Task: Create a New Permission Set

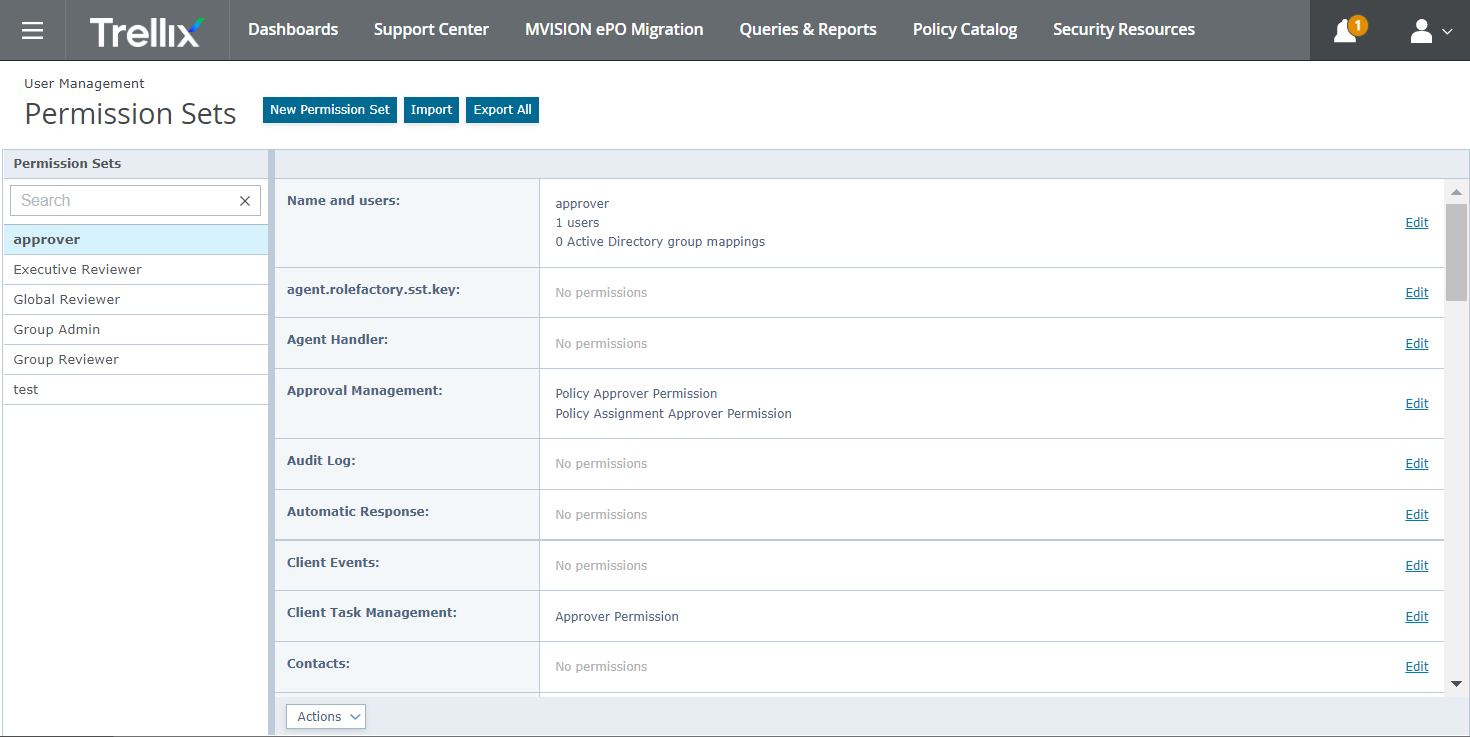Action: click(x=330, y=110)
